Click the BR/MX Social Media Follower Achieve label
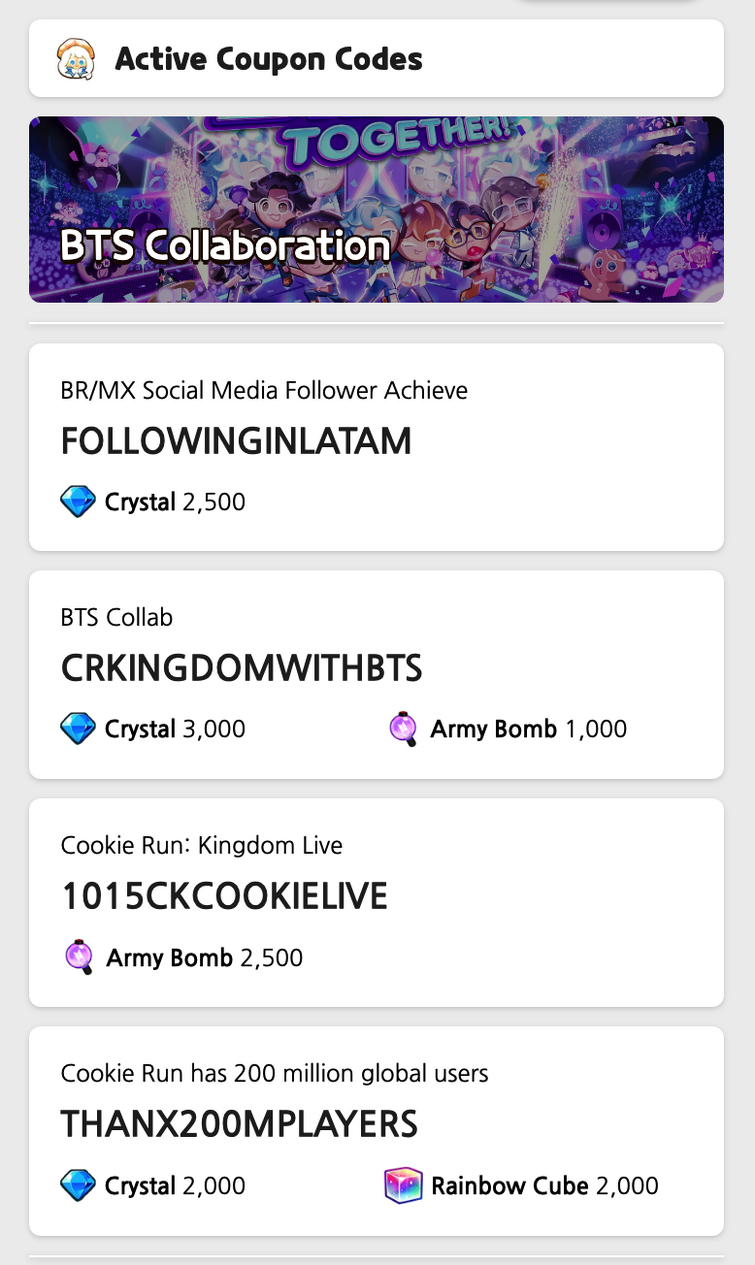The height and width of the screenshot is (1265, 755). click(x=264, y=390)
